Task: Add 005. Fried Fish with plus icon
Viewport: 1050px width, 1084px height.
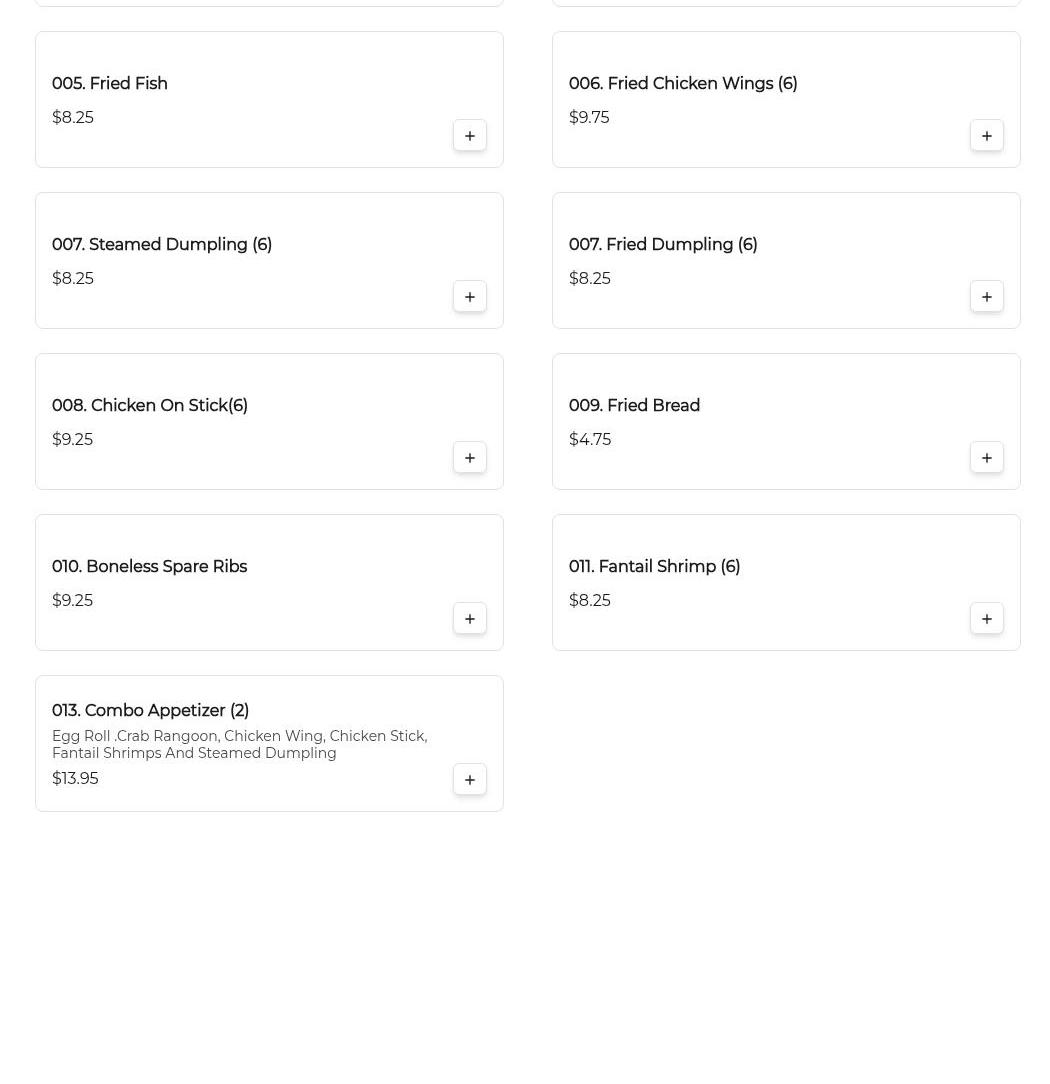Action: pyautogui.click(x=469, y=136)
